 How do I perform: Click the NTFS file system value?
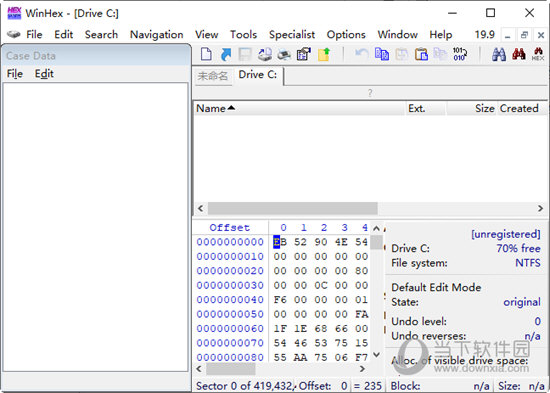point(528,263)
